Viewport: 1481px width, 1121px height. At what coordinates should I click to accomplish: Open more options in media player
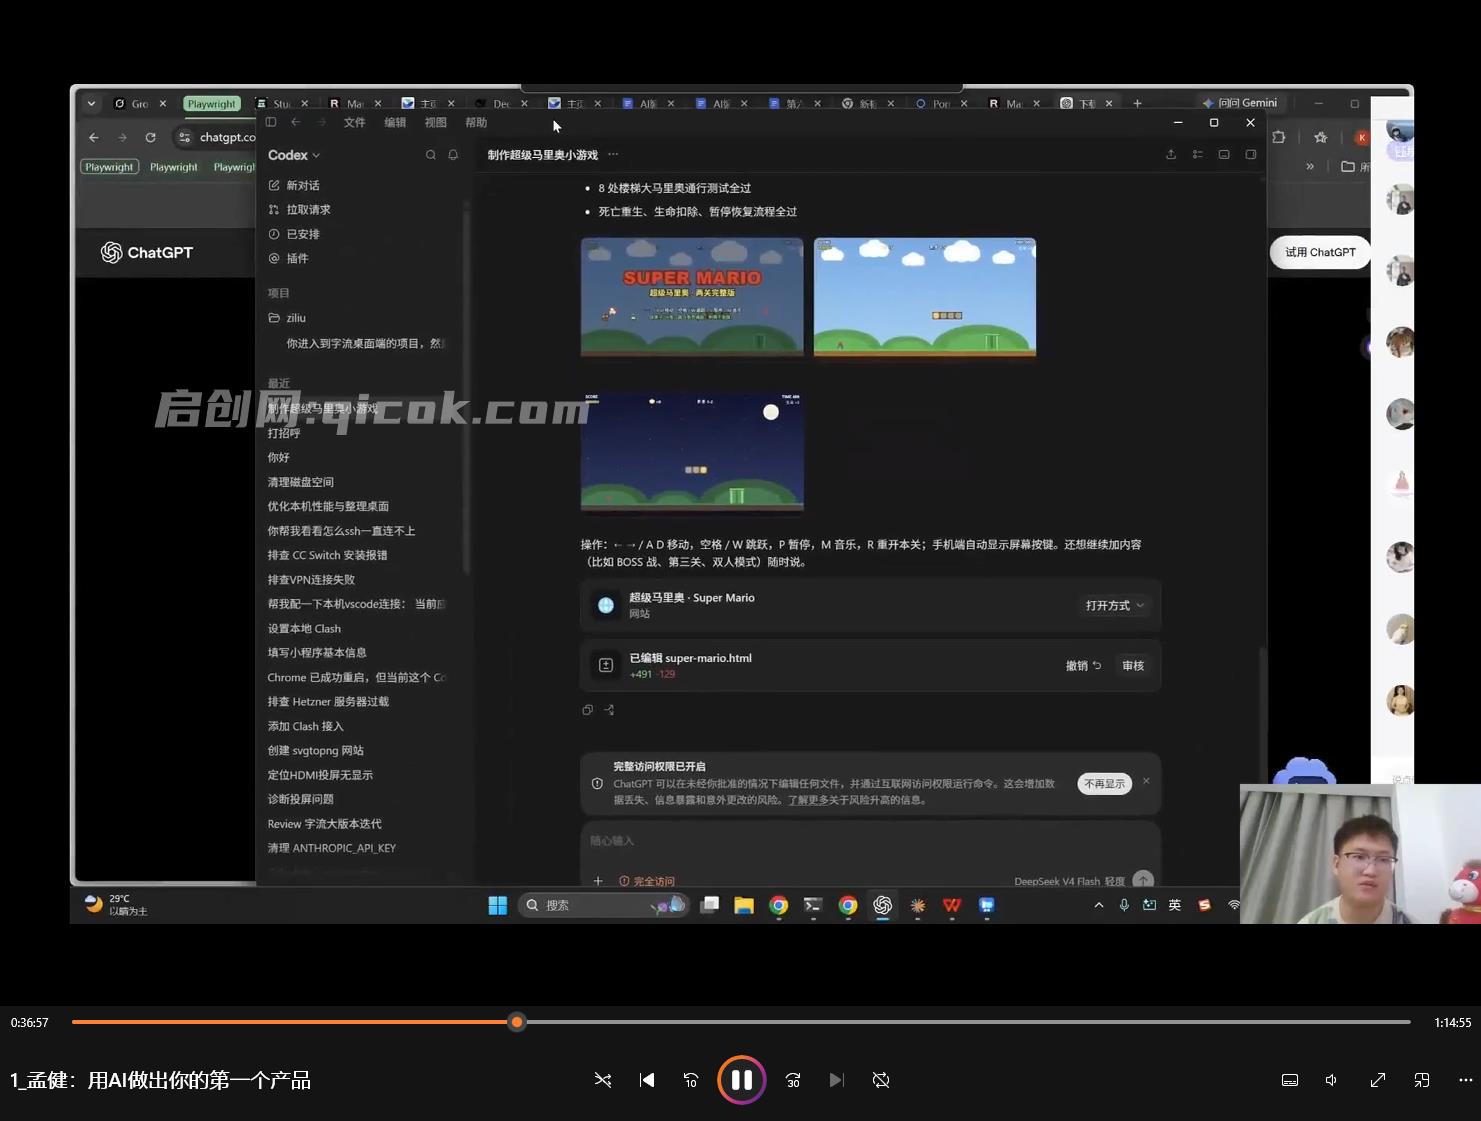click(1465, 1080)
